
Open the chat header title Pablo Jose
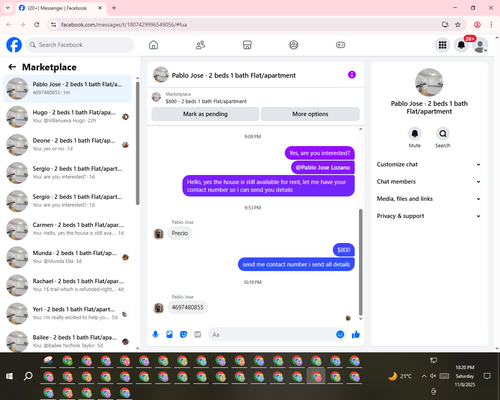[x=234, y=75]
